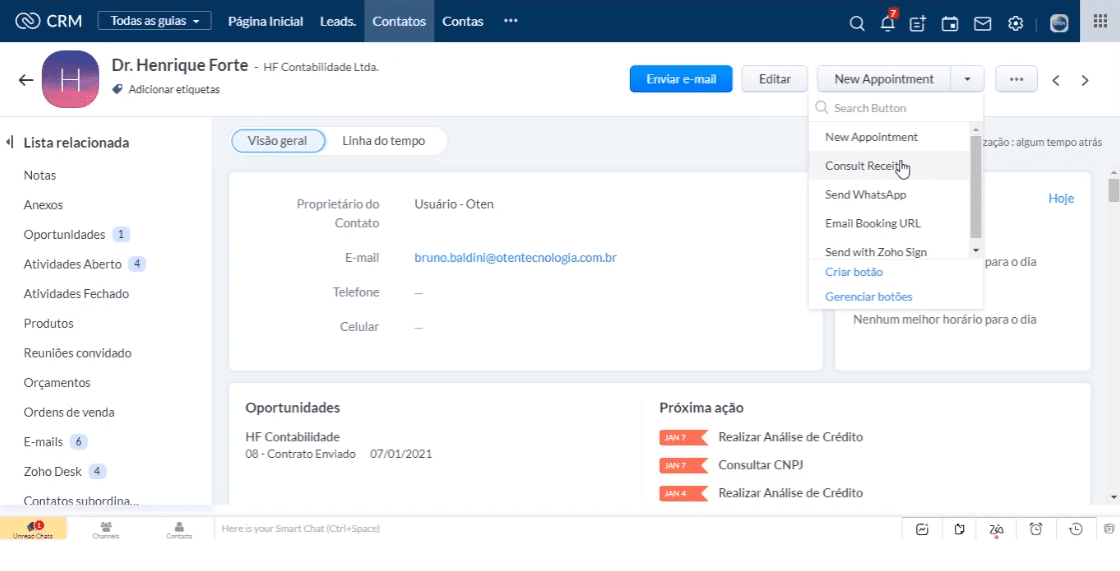Screen dimensions: 1120x571
Task: Open the three-dot more actions button
Action: click(1016, 79)
